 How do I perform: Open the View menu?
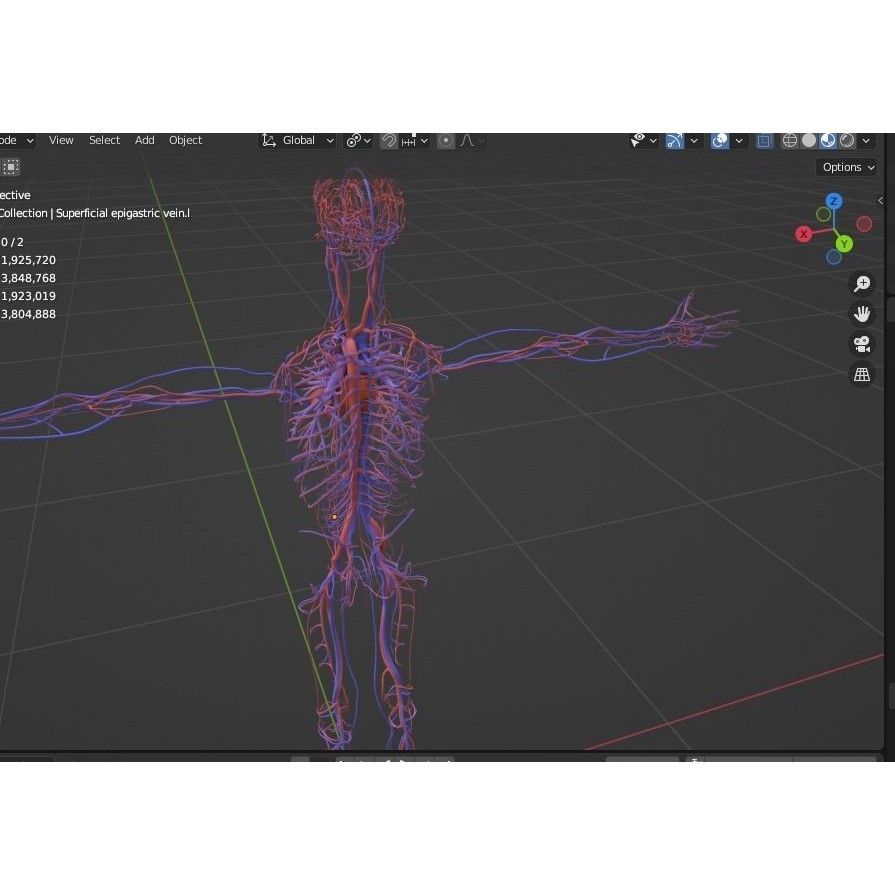(x=61, y=140)
